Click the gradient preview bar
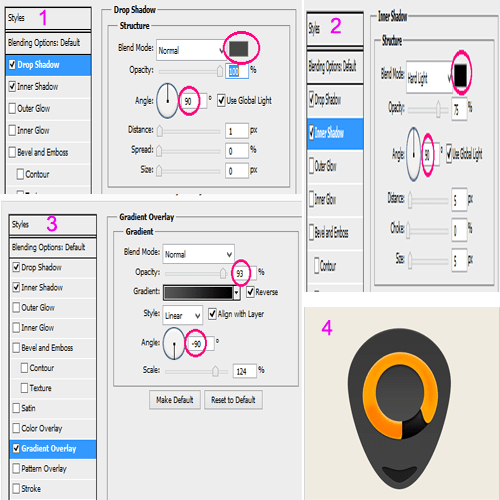This screenshot has height=500, width=500. click(x=198, y=292)
